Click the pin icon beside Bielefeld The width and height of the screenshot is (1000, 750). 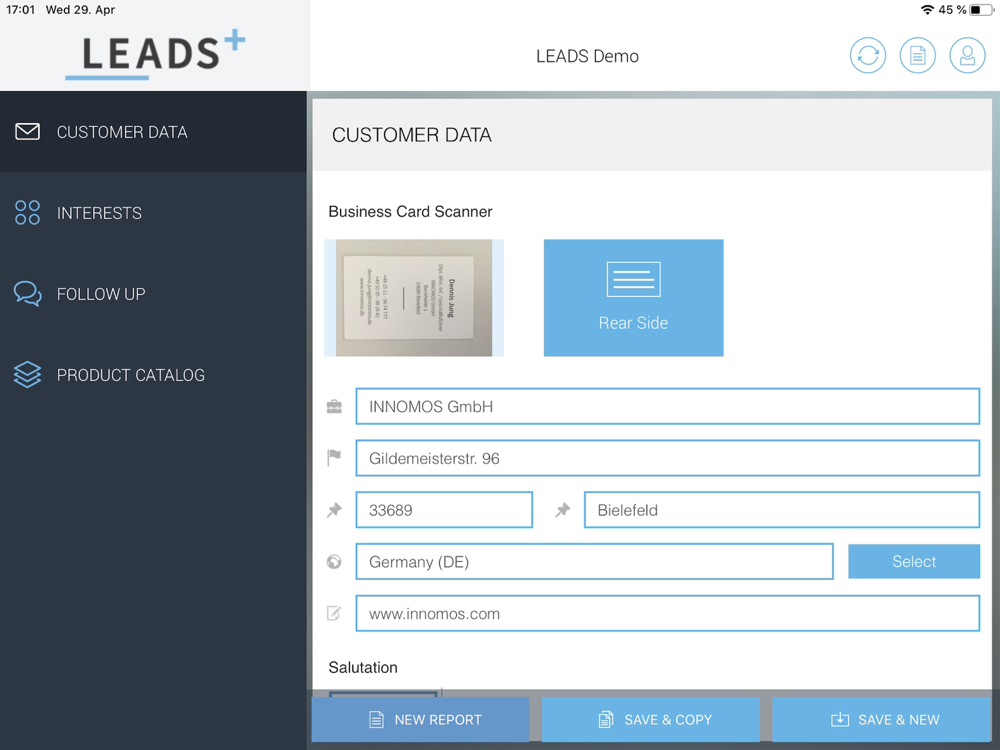coord(562,510)
